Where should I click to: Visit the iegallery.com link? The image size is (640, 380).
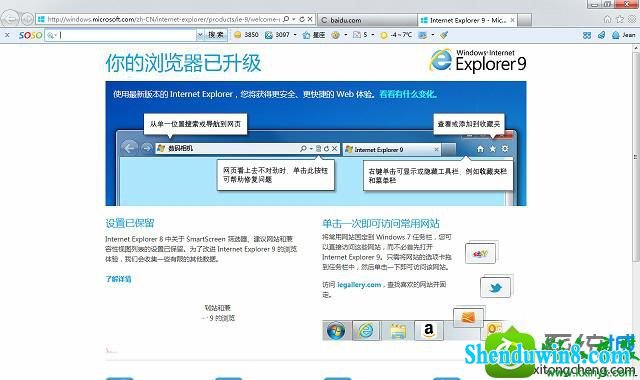(x=359, y=284)
